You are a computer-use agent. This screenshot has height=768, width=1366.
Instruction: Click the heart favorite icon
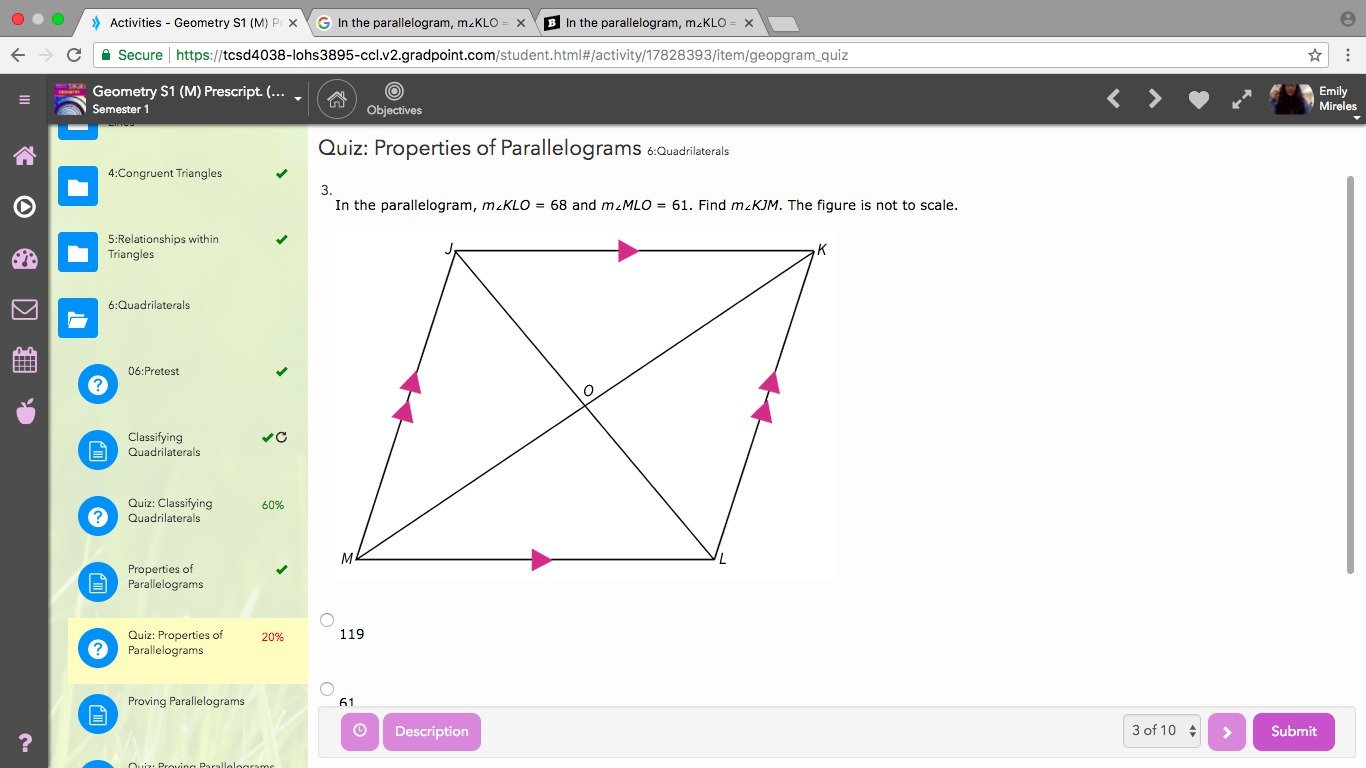pyautogui.click(x=1198, y=99)
